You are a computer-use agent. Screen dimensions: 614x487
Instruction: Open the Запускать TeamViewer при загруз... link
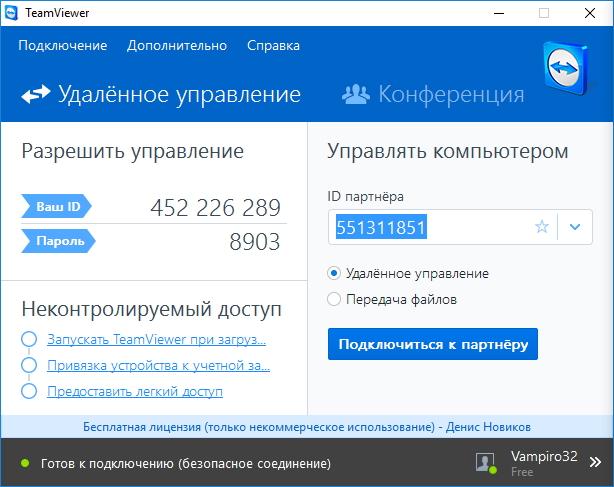click(x=157, y=339)
